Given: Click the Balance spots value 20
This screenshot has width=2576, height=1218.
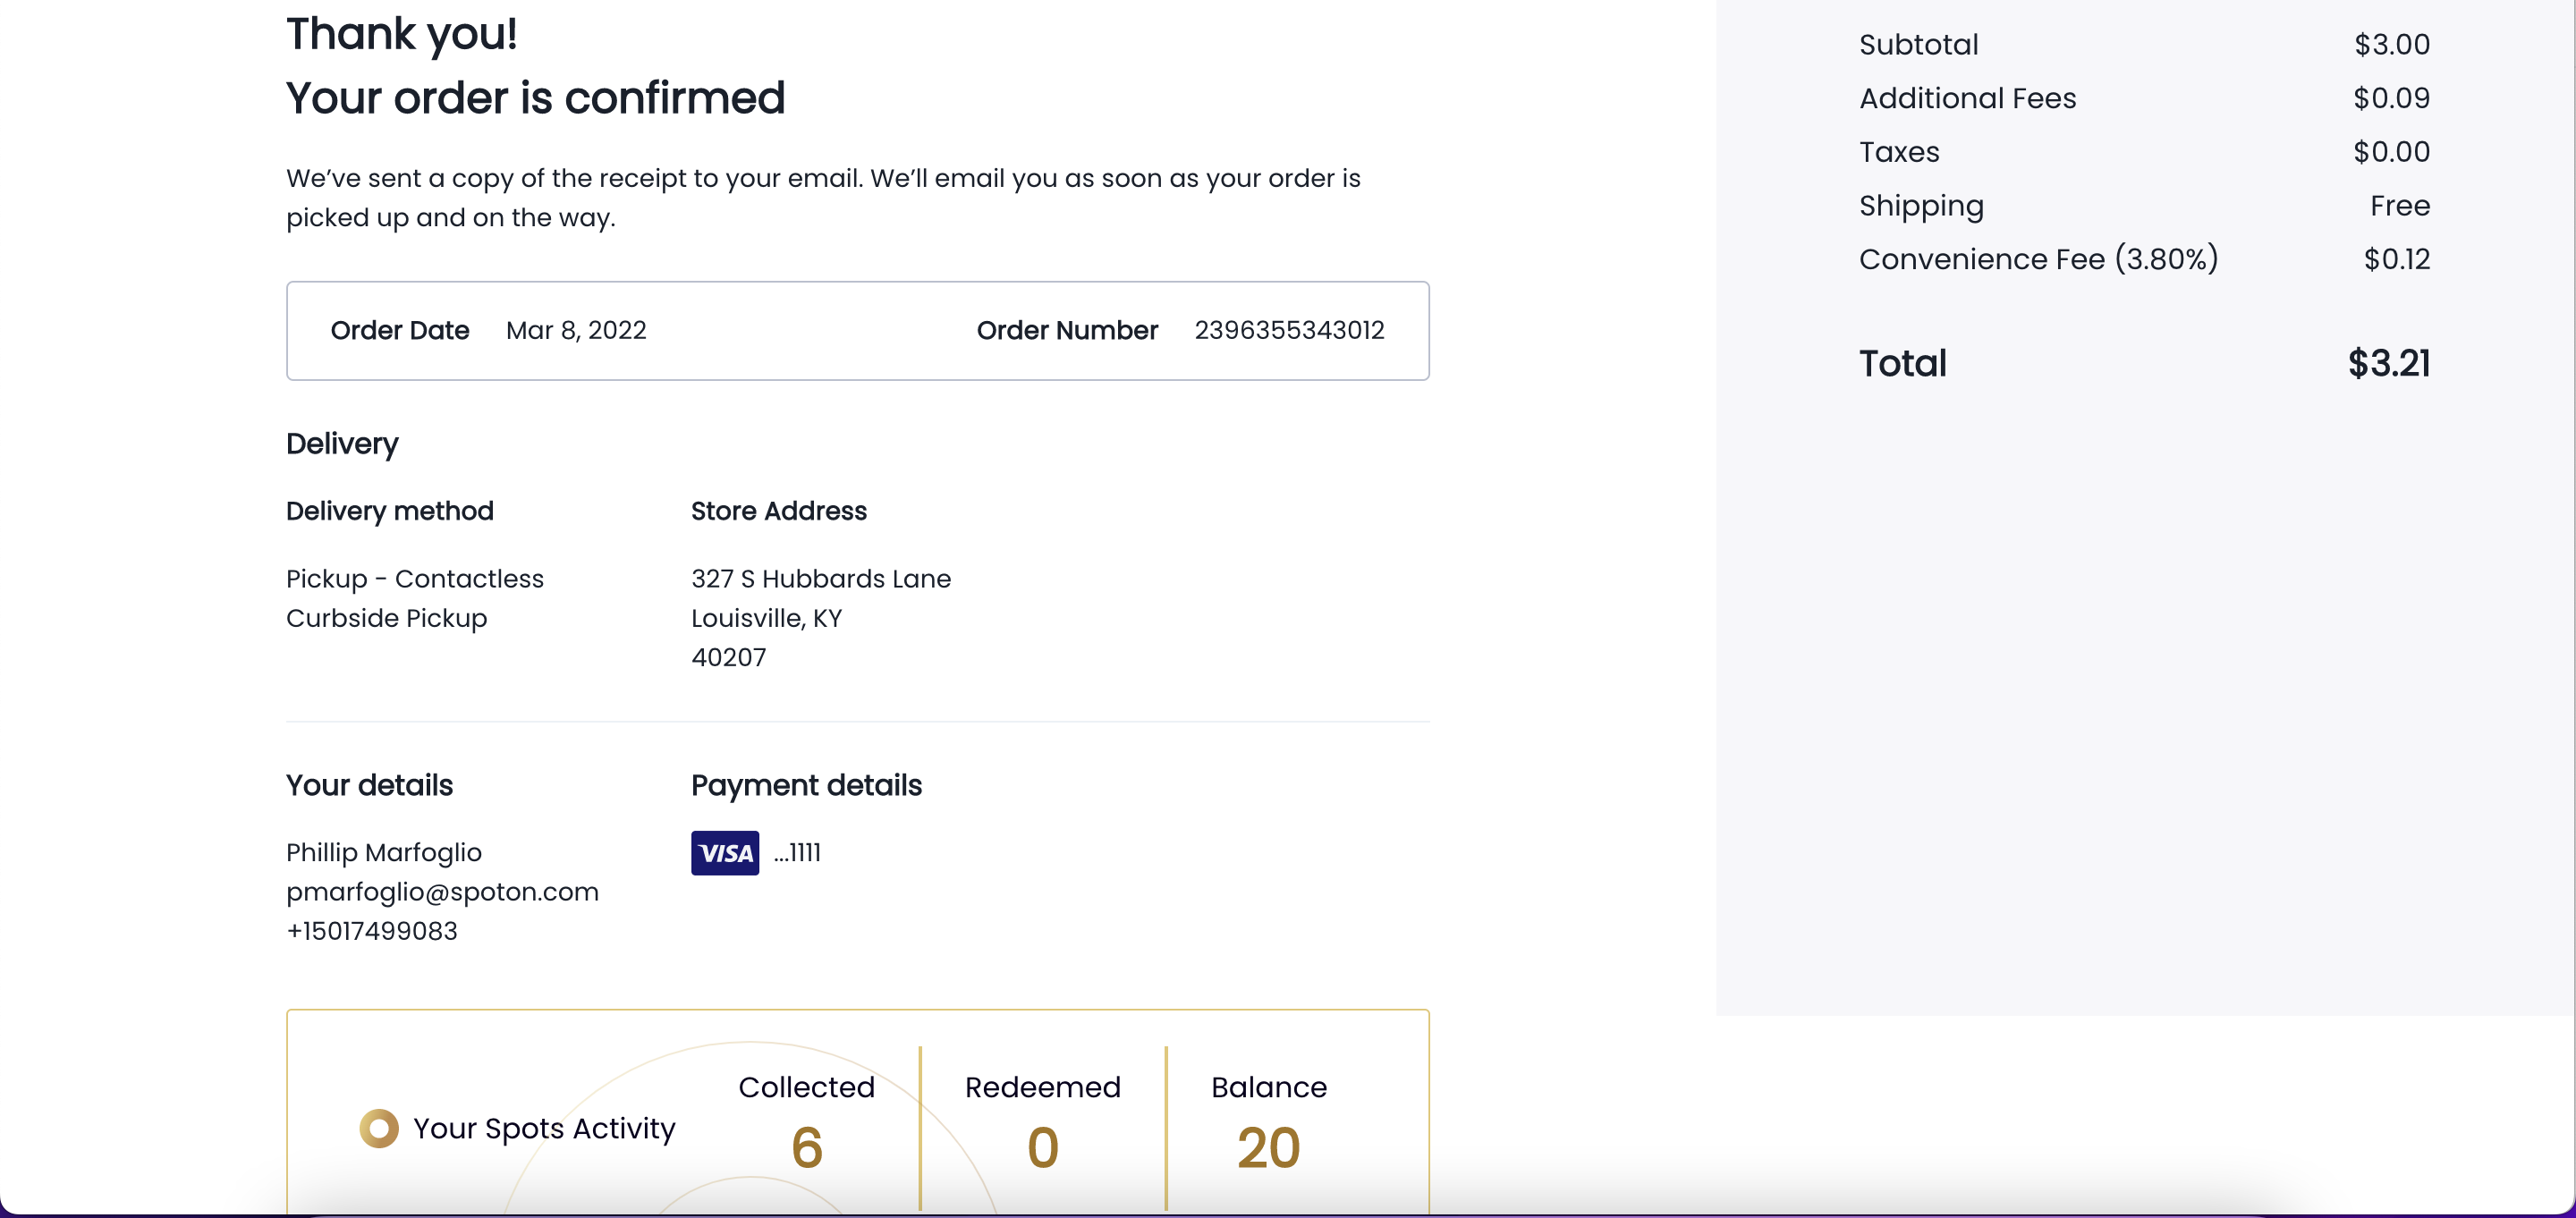Looking at the screenshot, I should (1269, 1147).
